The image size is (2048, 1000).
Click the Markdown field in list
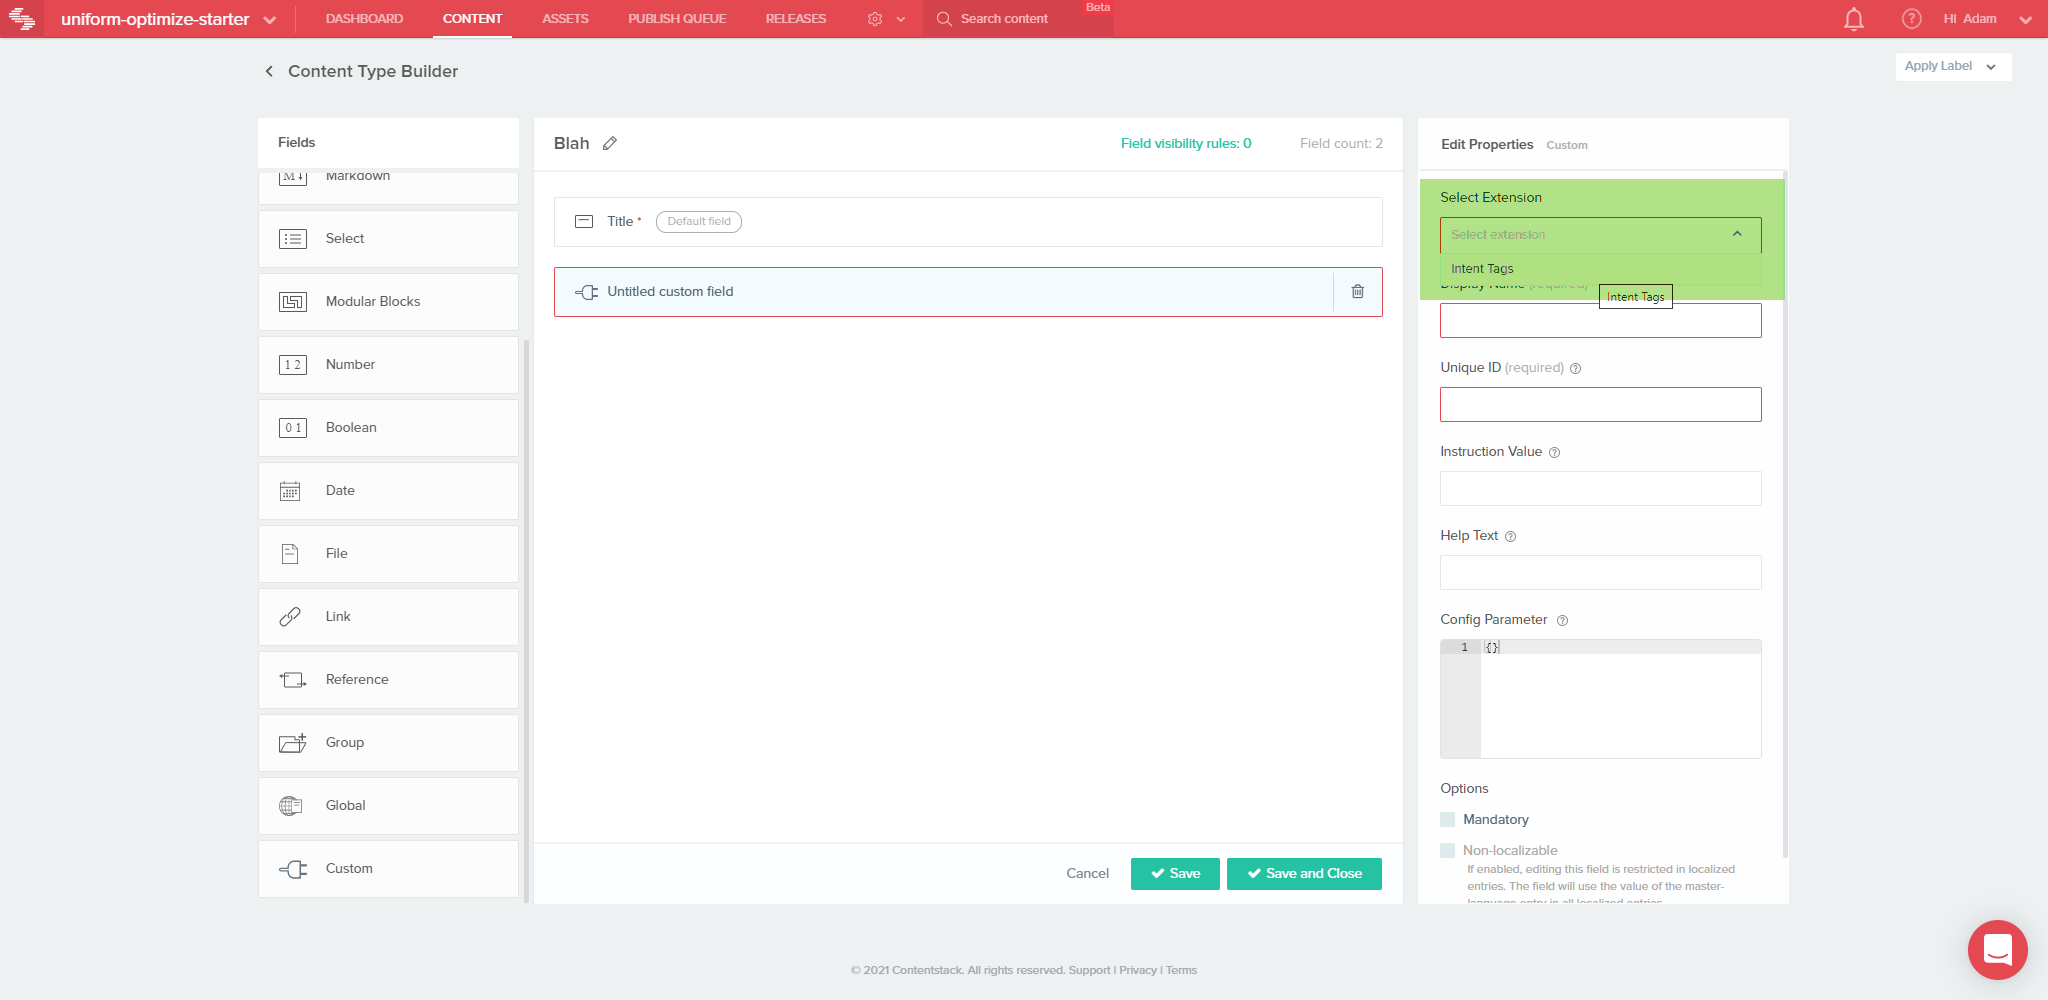tap(388, 187)
